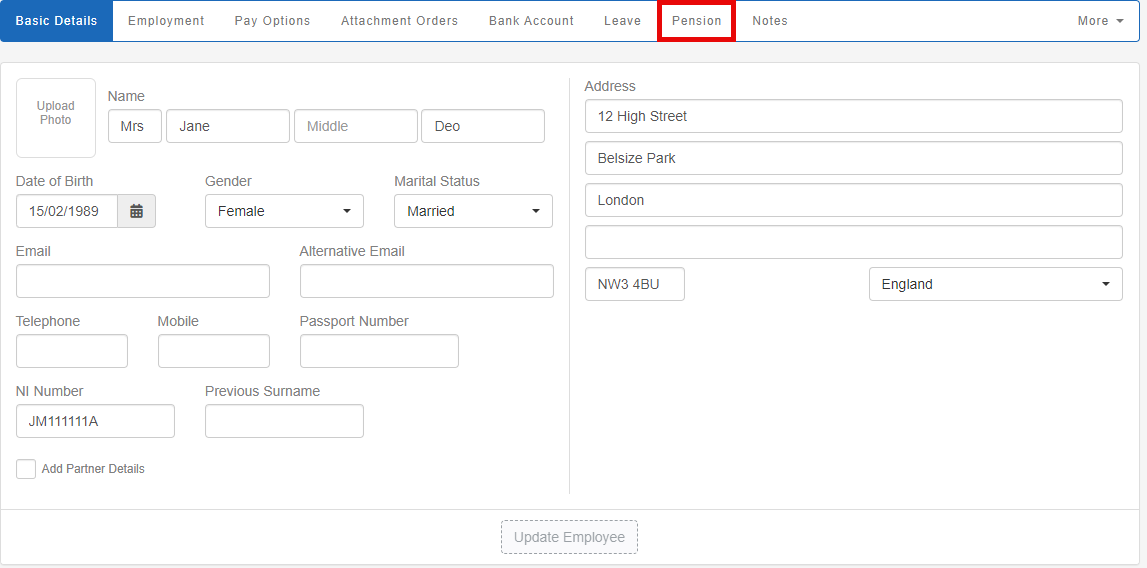Viewport: 1147px width, 568px height.
Task: Switch to the Bank Account tab
Action: 531,21
